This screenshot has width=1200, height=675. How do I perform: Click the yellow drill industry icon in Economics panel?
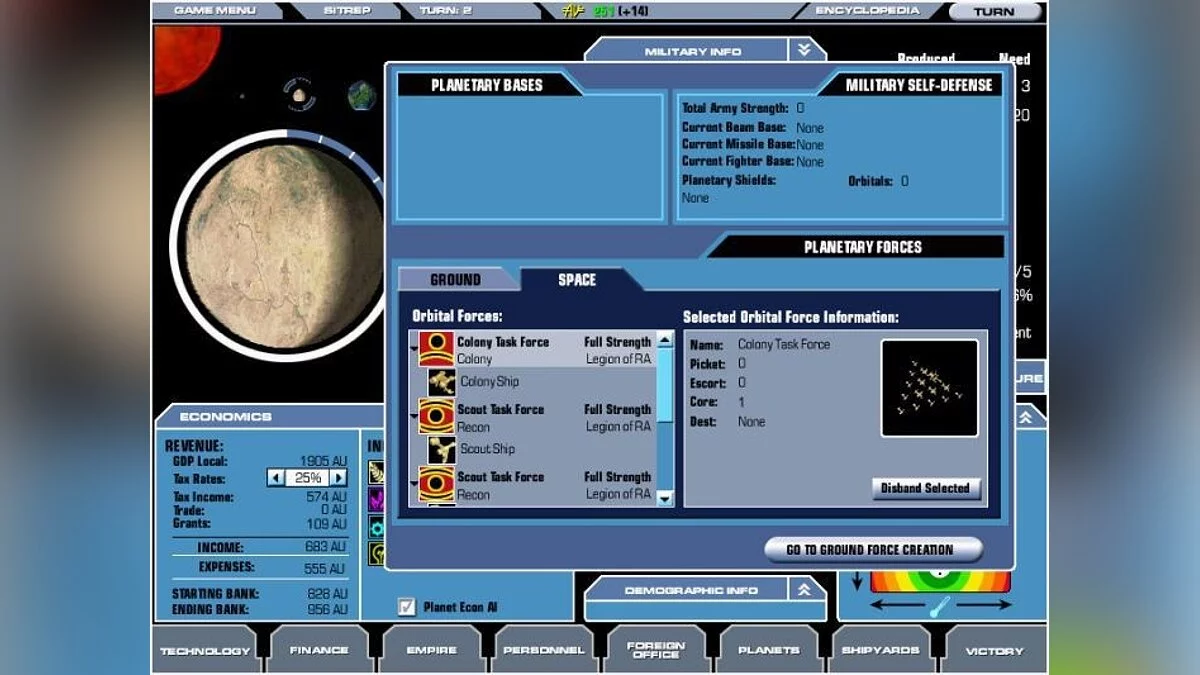pos(376,472)
